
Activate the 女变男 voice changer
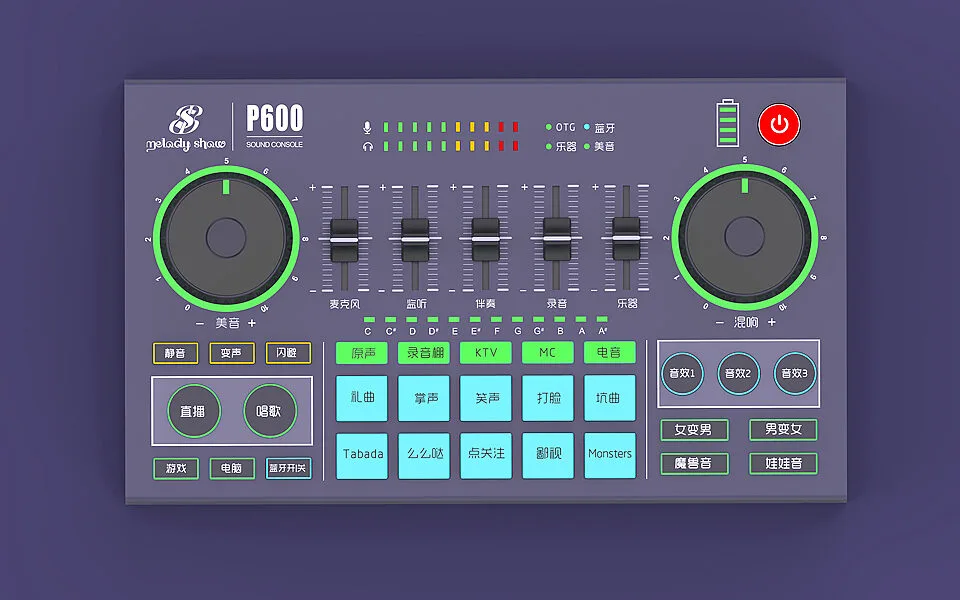(x=694, y=430)
